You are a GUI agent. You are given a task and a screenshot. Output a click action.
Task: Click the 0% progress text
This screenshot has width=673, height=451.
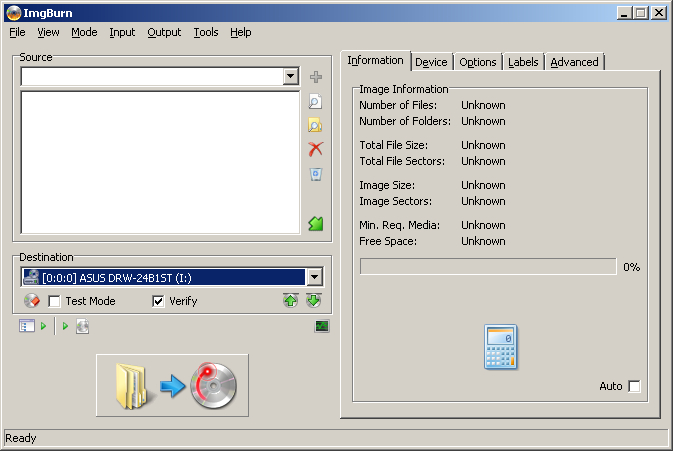tap(631, 267)
